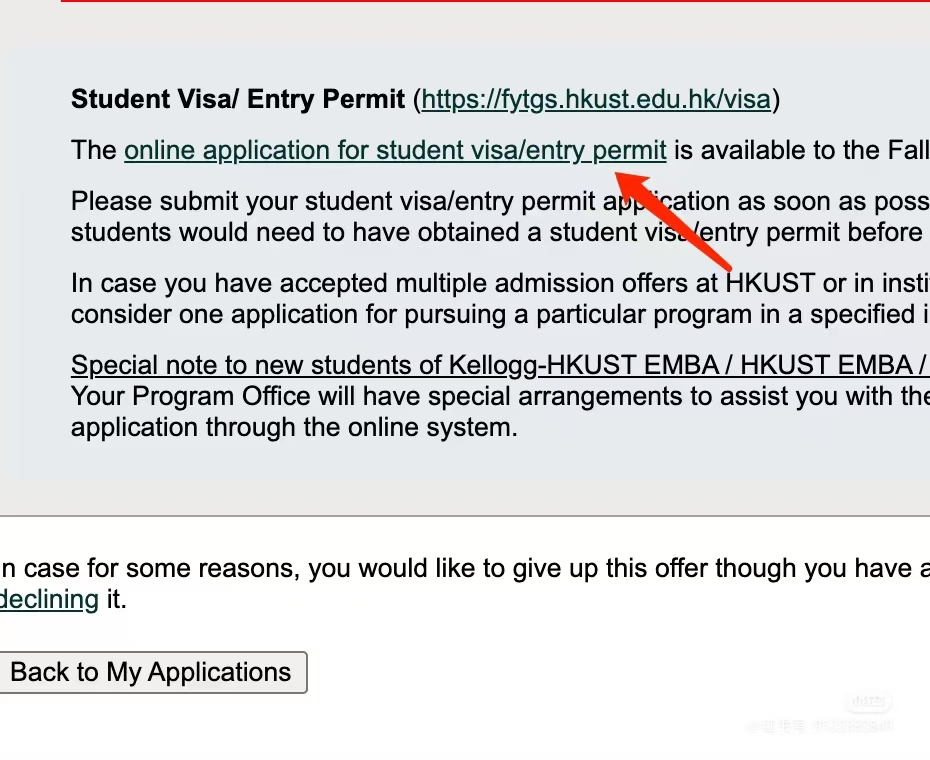Click the 'students would need to have obtained' line

(500, 233)
